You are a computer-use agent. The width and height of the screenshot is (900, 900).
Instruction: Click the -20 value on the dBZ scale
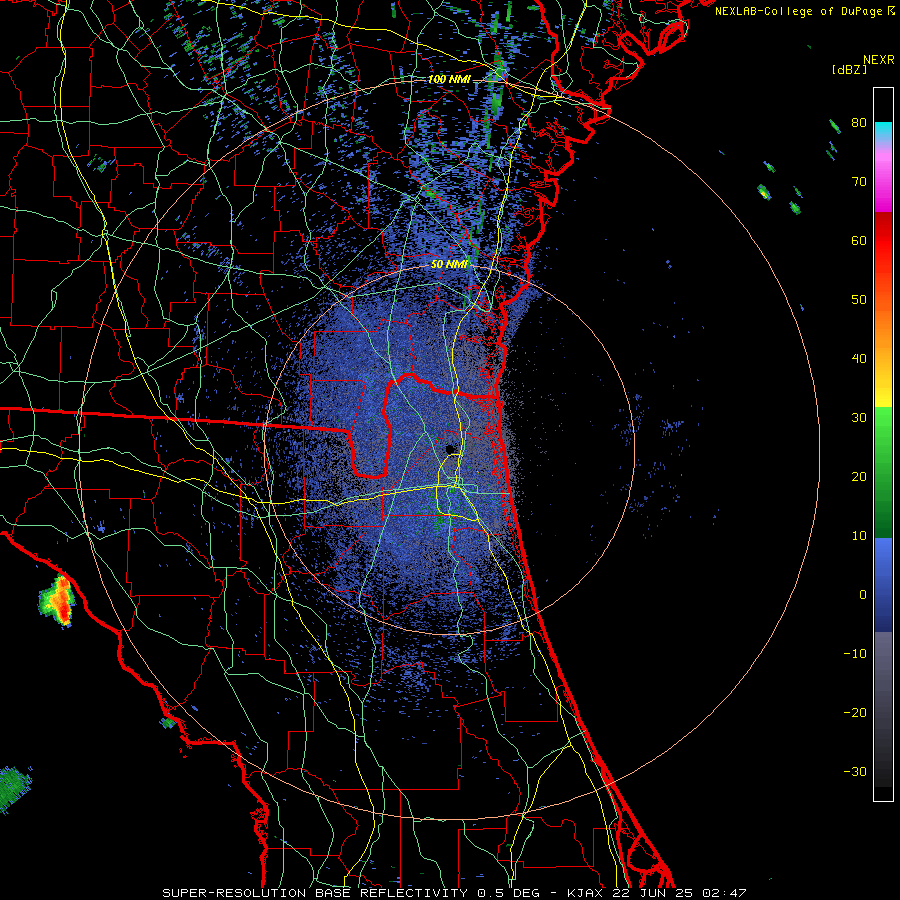point(855,713)
